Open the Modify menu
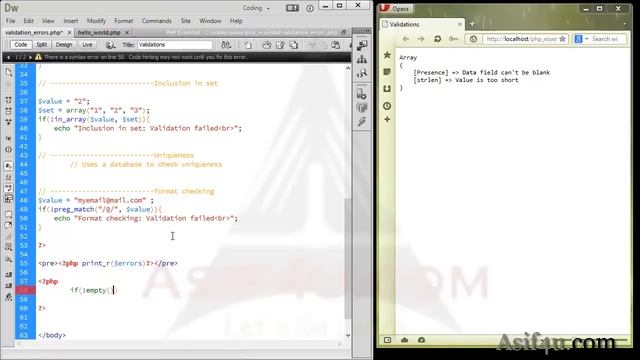This screenshot has height=360, width=640. [x=96, y=21]
